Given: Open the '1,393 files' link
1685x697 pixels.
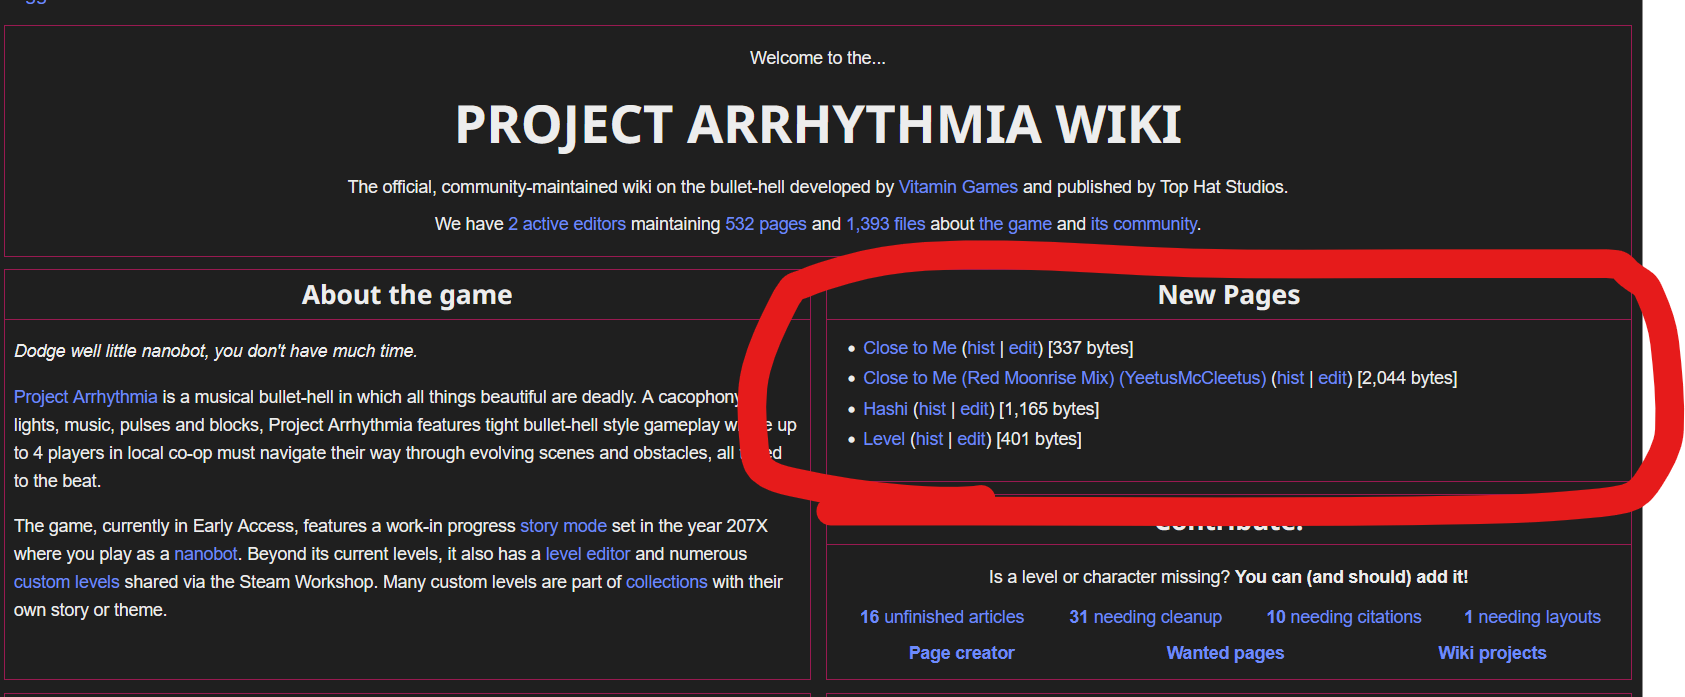Looking at the screenshot, I should pyautogui.click(x=885, y=224).
